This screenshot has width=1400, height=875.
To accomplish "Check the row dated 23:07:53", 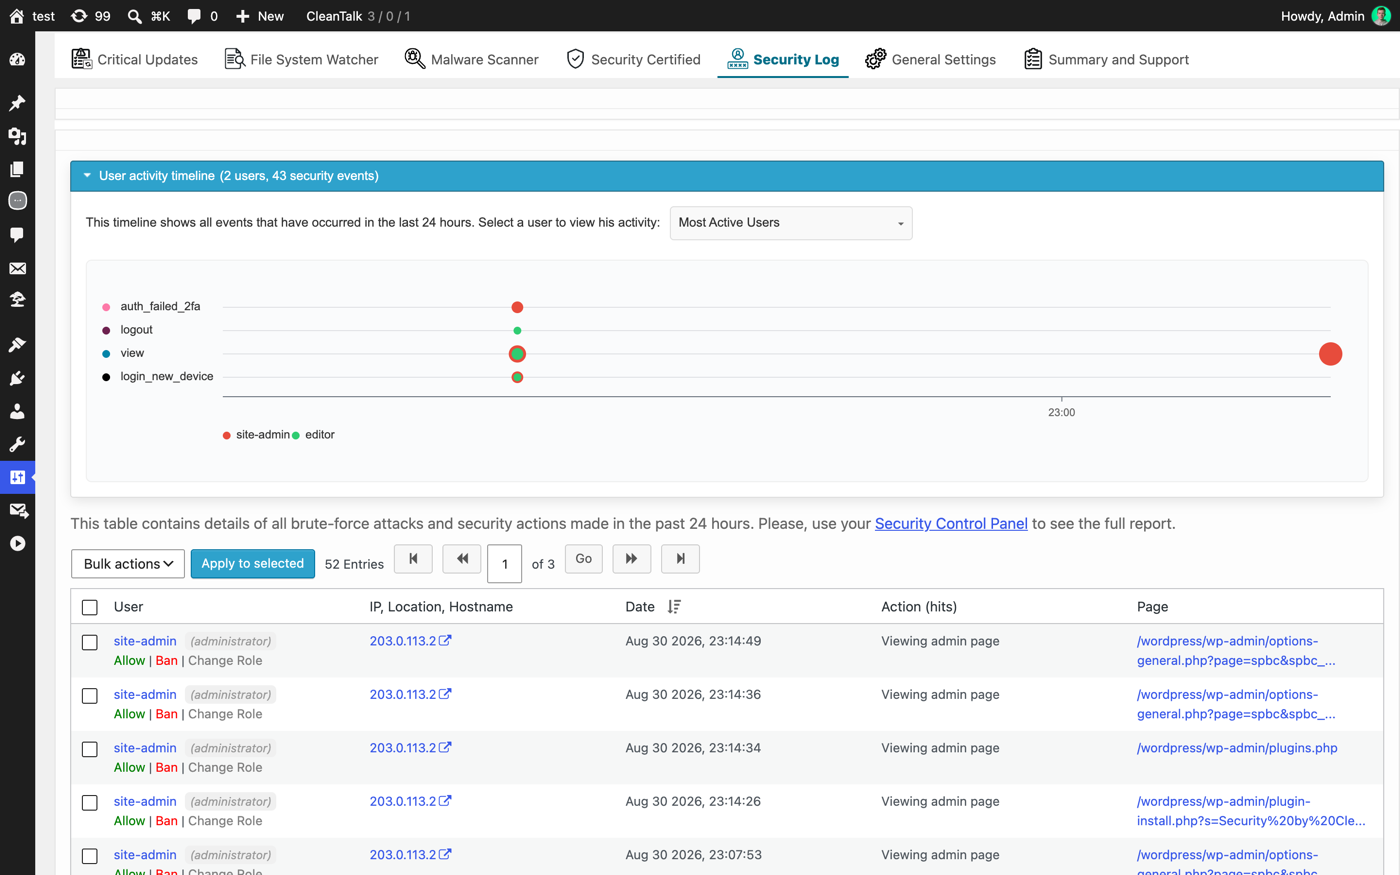I will (90, 856).
